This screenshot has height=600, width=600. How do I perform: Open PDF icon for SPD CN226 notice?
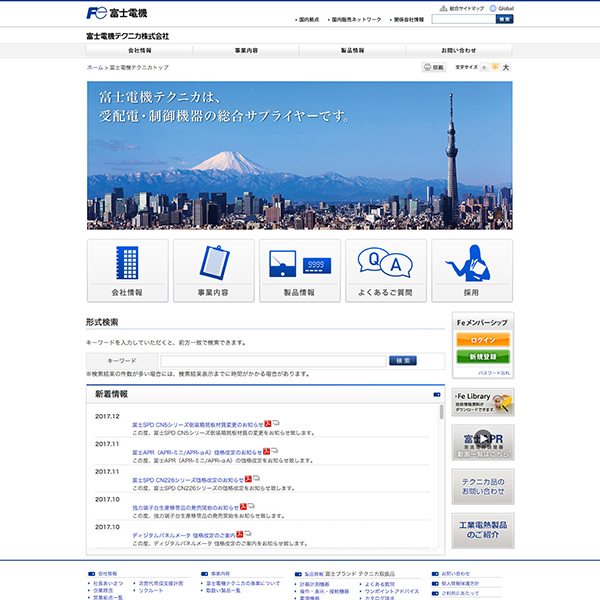248,479
